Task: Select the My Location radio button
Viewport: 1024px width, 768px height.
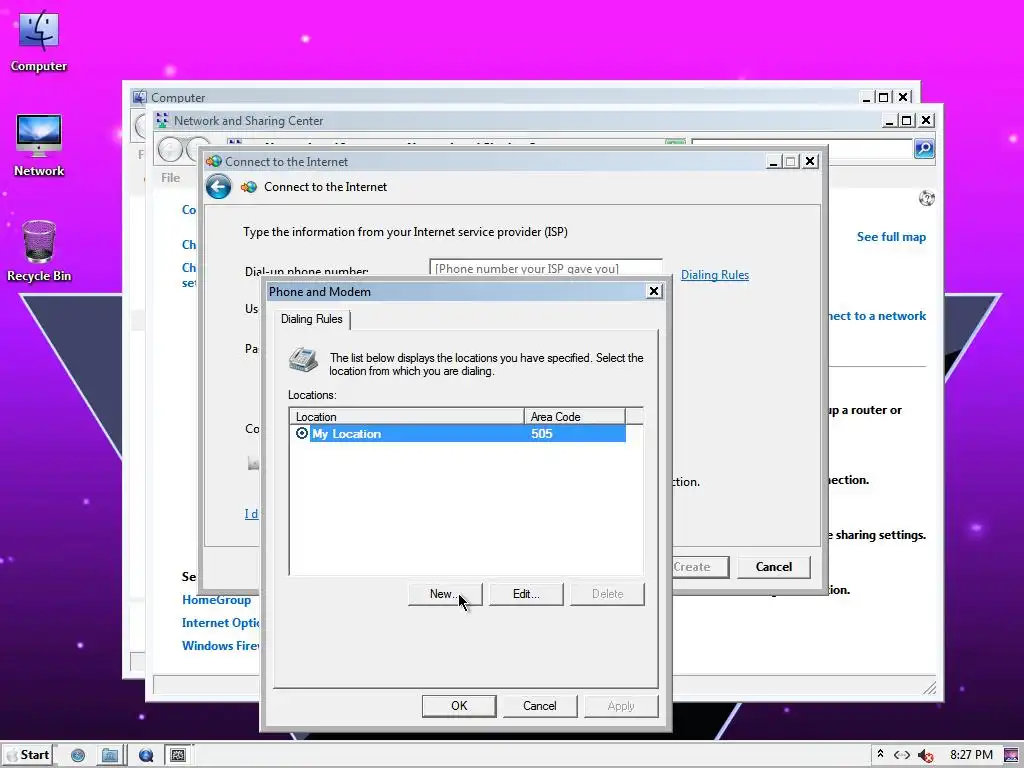Action: [x=302, y=433]
